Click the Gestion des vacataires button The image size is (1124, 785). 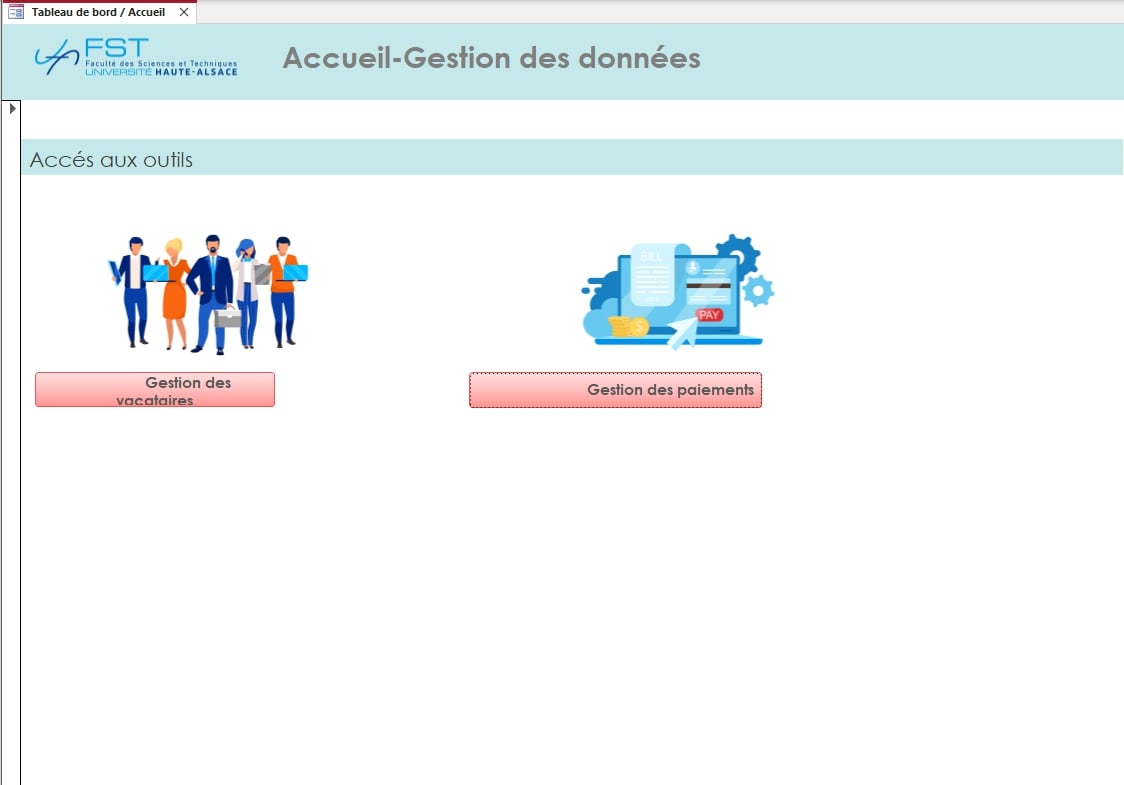coord(155,390)
